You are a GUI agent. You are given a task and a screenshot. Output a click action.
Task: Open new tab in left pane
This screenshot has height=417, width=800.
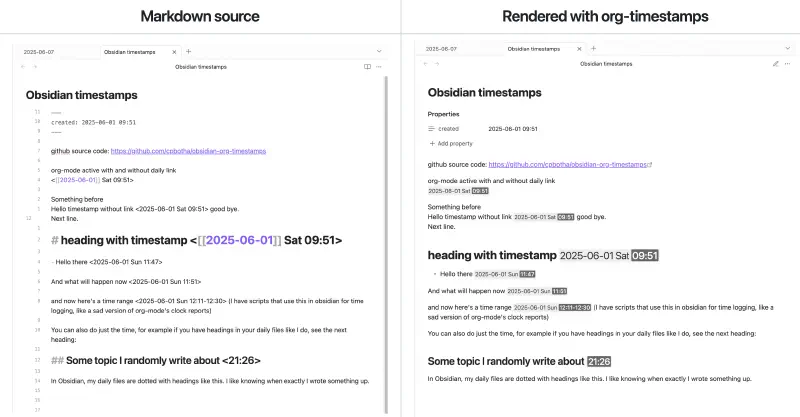click(x=188, y=50)
